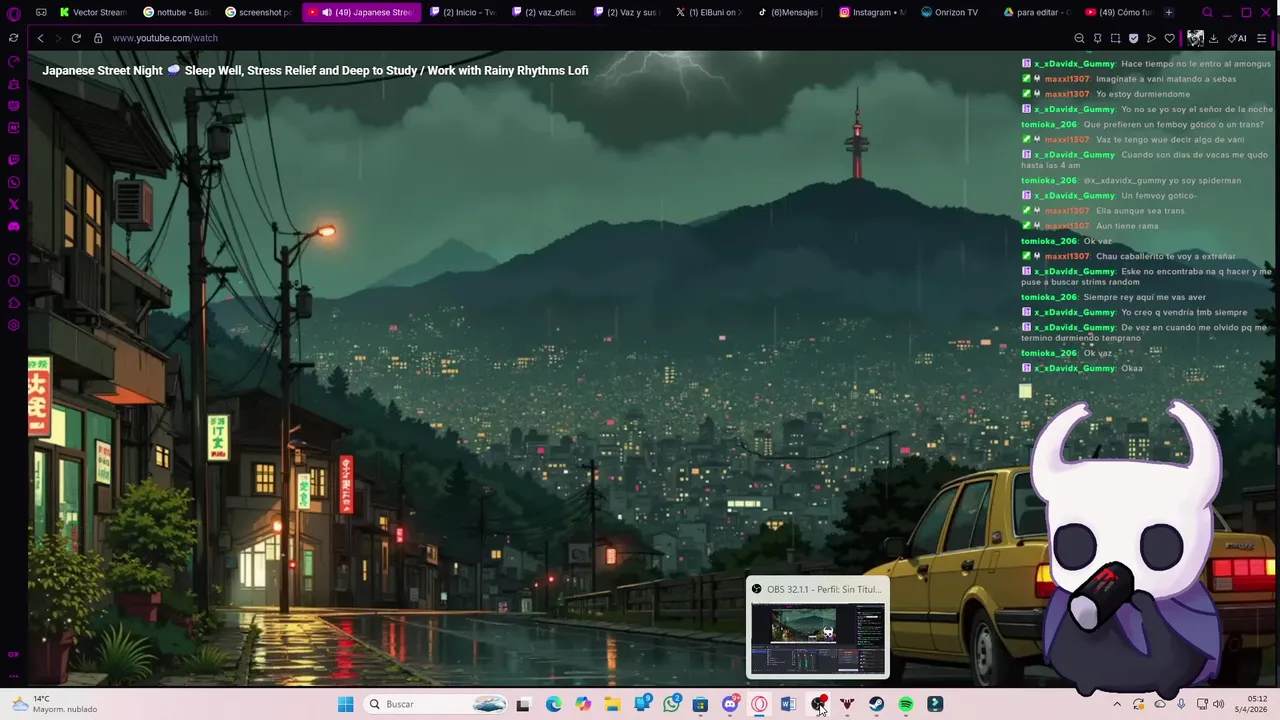
Task: Click chat message "Yo estoy durmiendome"
Action: [1143, 94]
